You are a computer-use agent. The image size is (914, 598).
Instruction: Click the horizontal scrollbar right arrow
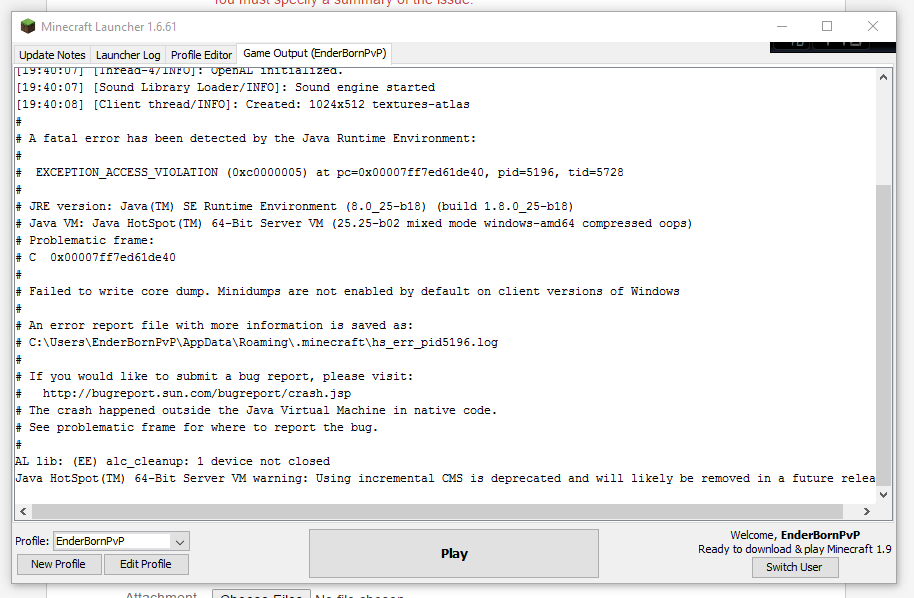click(x=867, y=511)
